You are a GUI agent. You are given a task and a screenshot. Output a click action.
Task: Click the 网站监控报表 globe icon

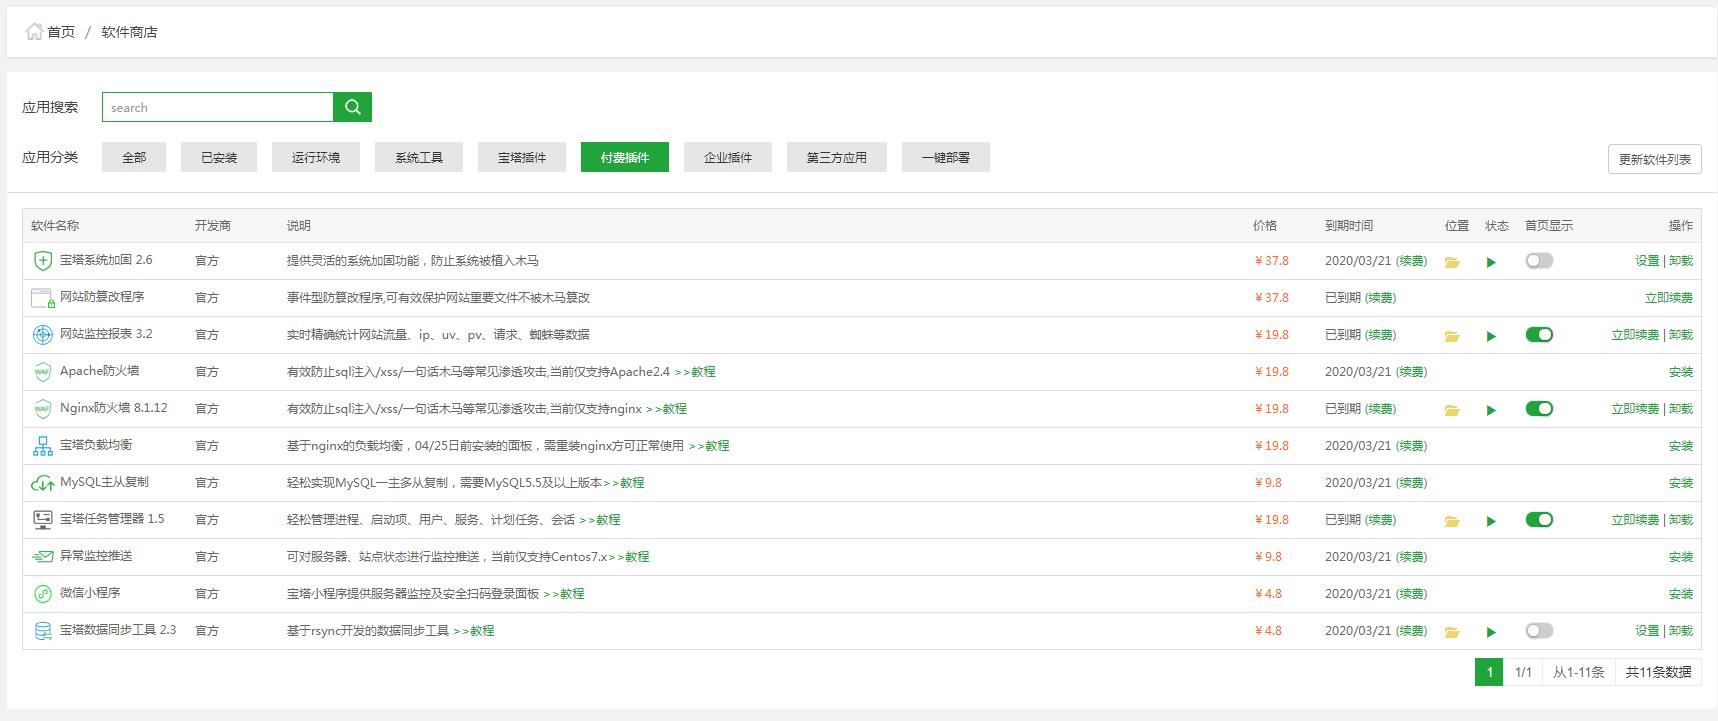43,335
